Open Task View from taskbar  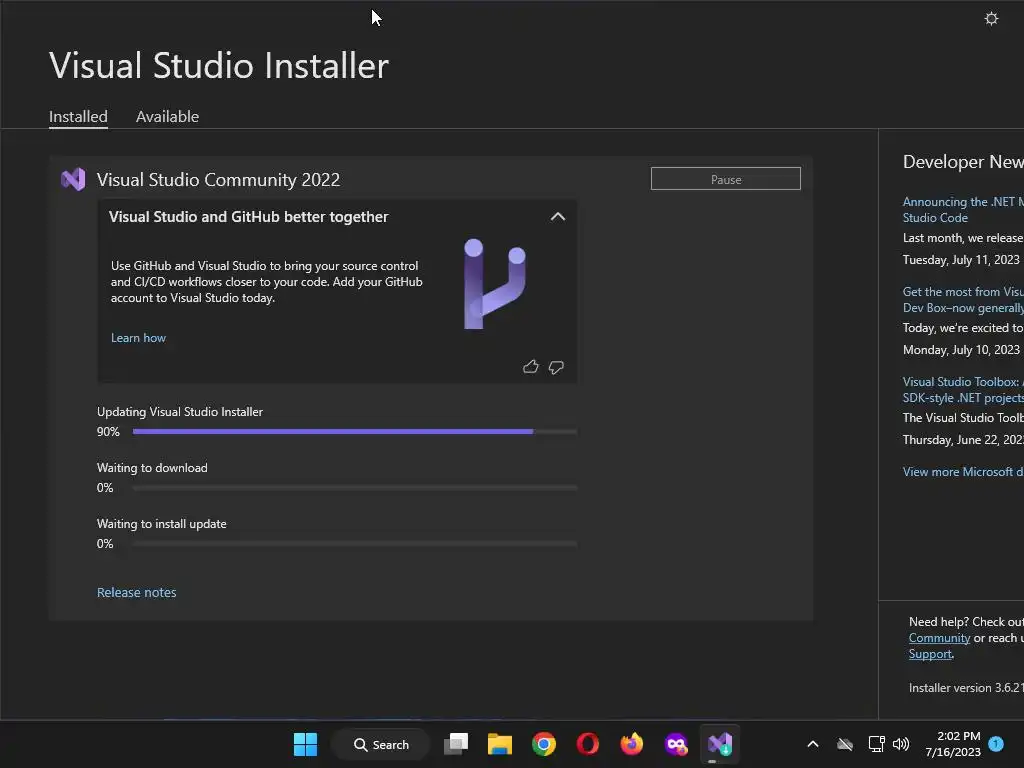[456, 744]
